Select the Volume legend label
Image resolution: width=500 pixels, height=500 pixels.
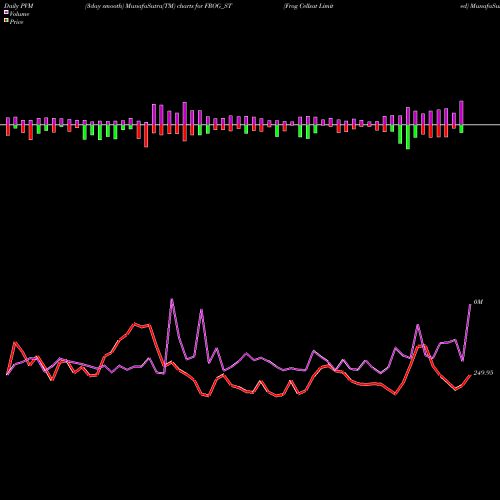point(19,14)
